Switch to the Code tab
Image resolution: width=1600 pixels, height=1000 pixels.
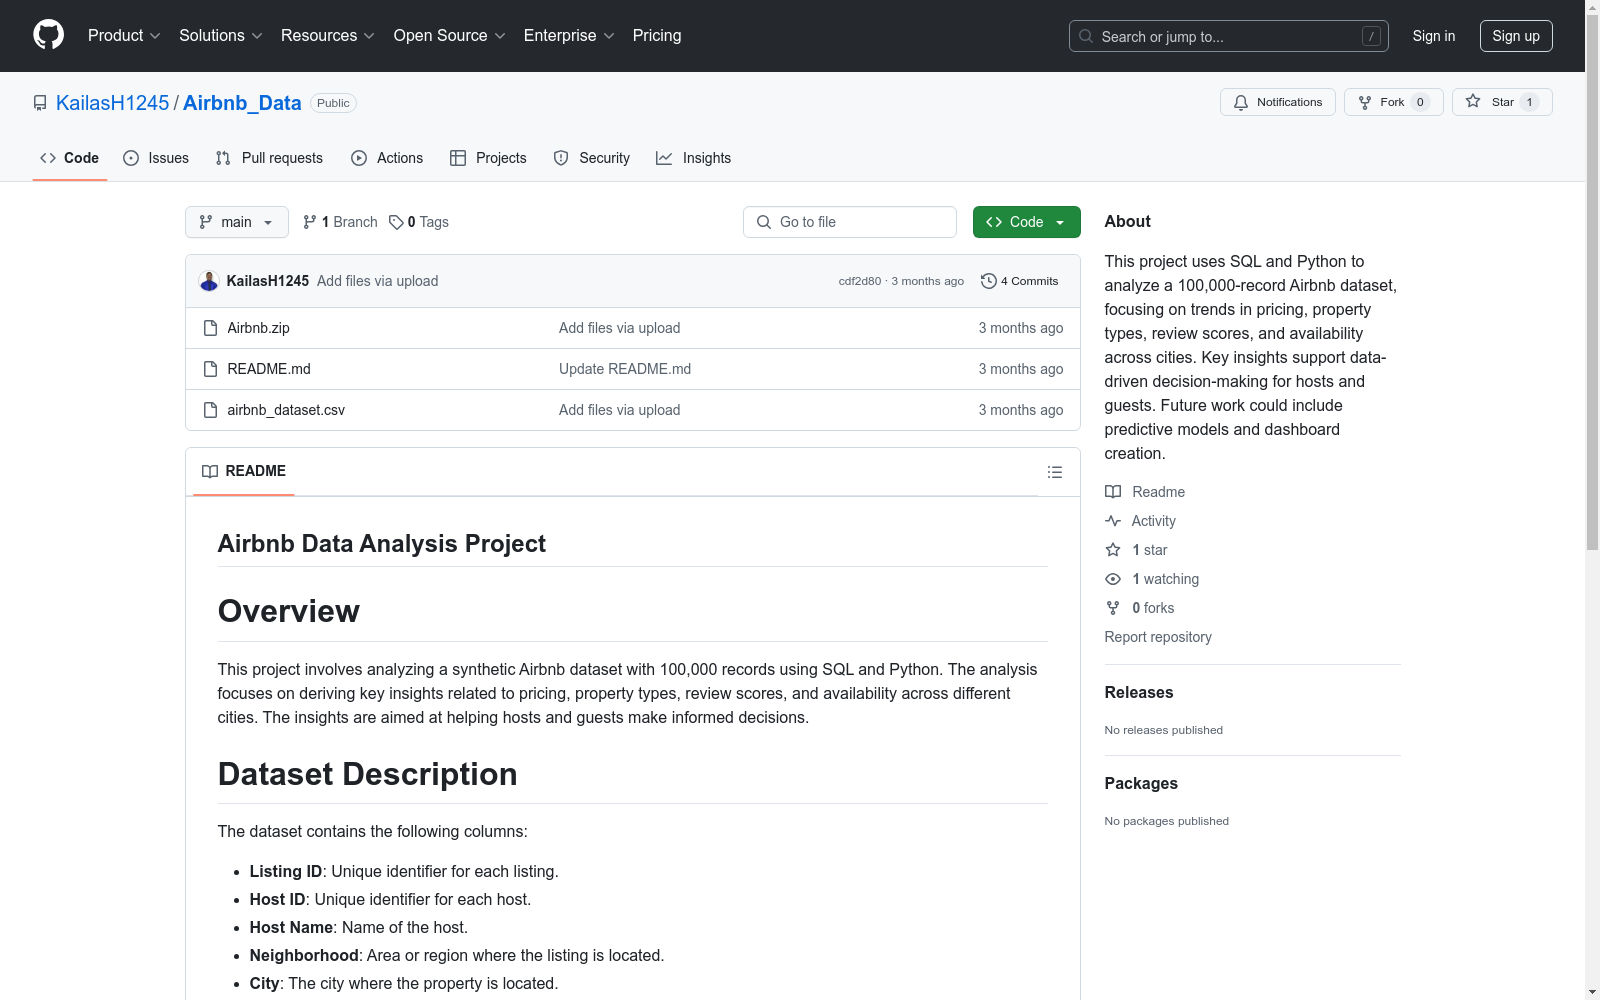69,158
